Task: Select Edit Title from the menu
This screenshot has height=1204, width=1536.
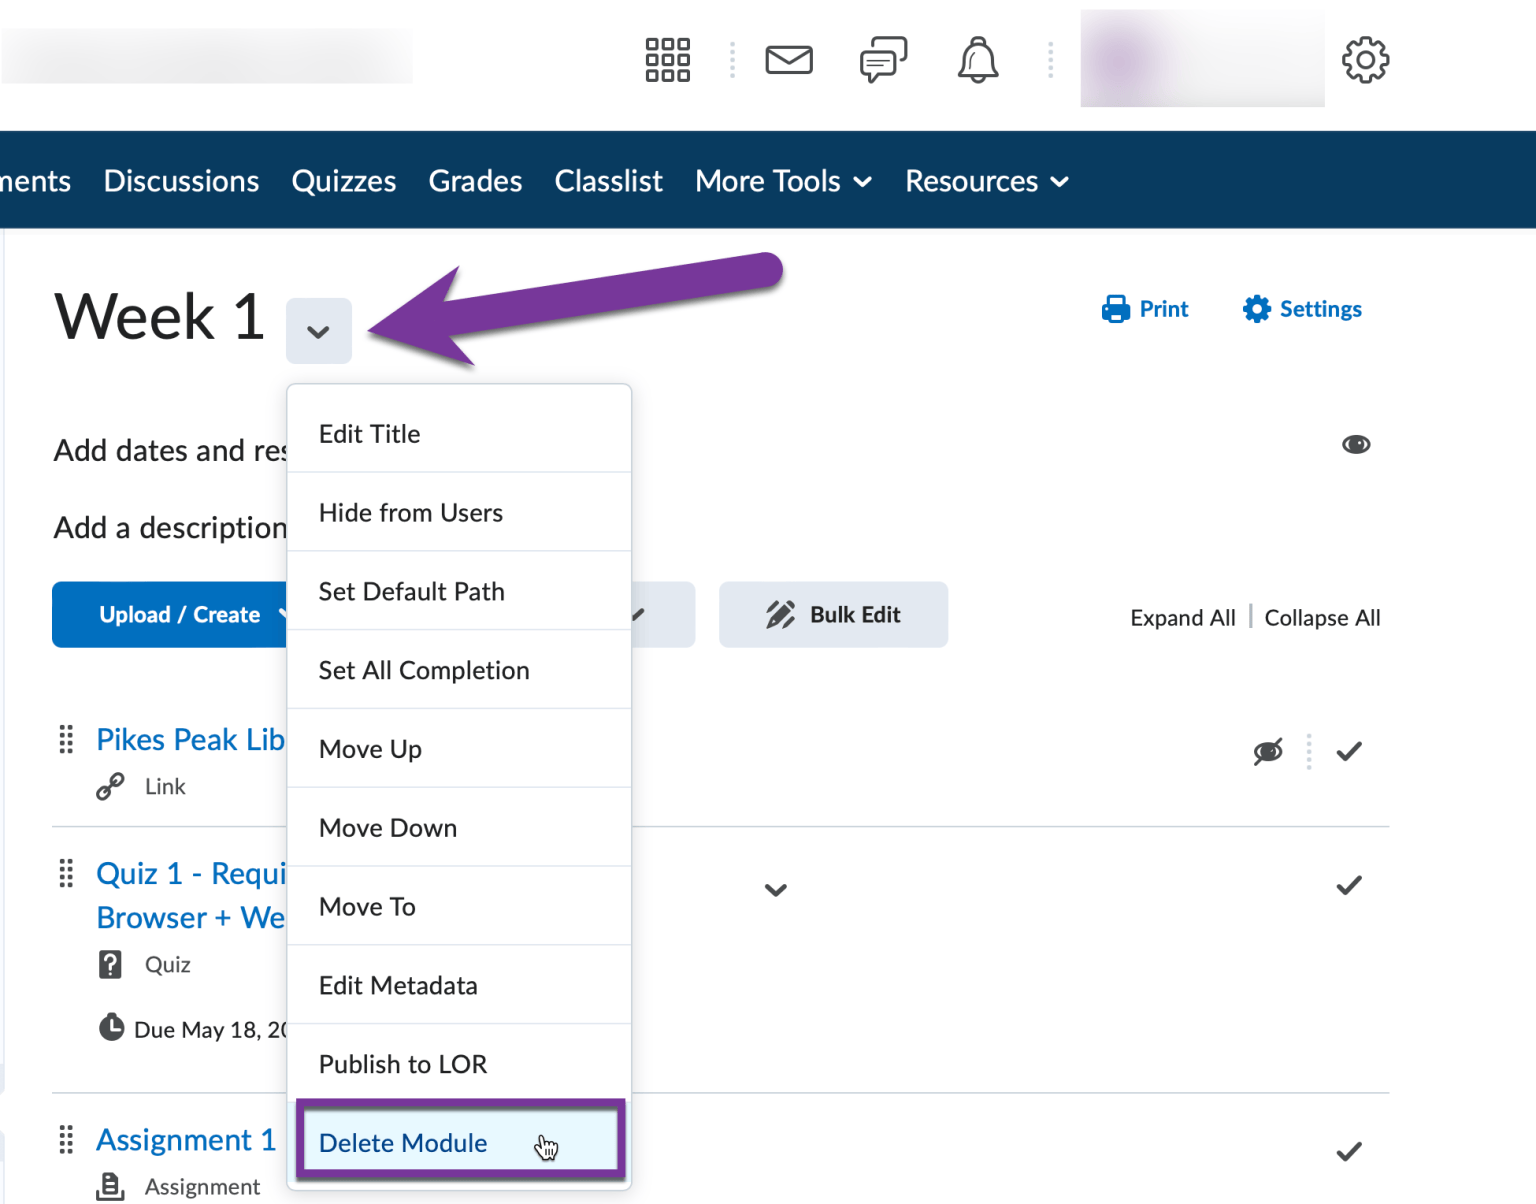Action: 459,434
